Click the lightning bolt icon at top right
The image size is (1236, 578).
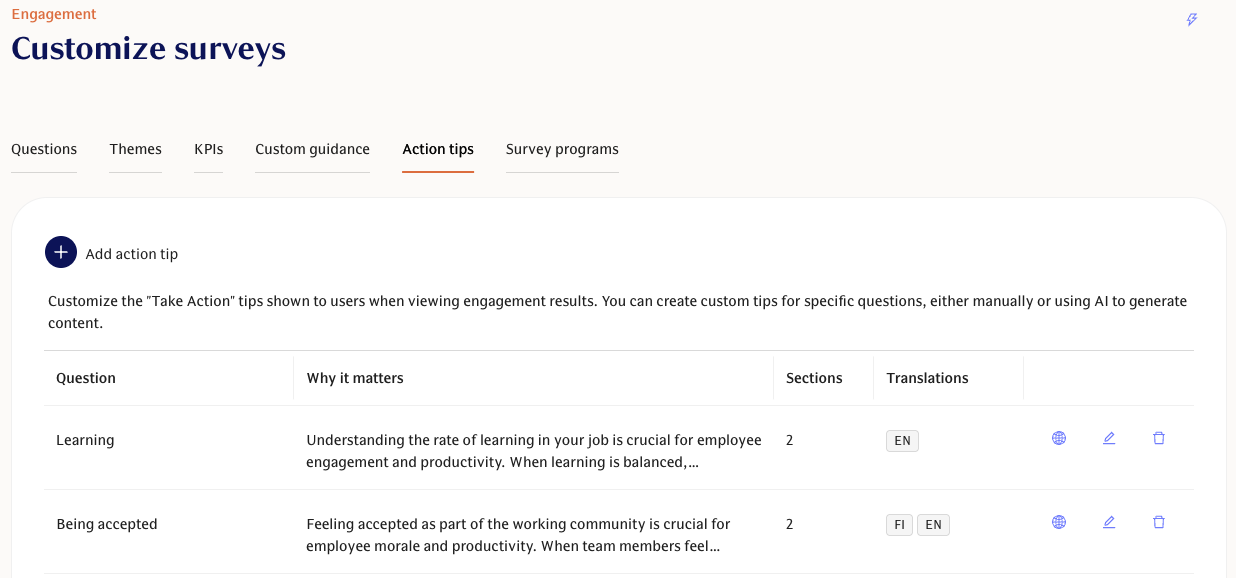click(1192, 20)
